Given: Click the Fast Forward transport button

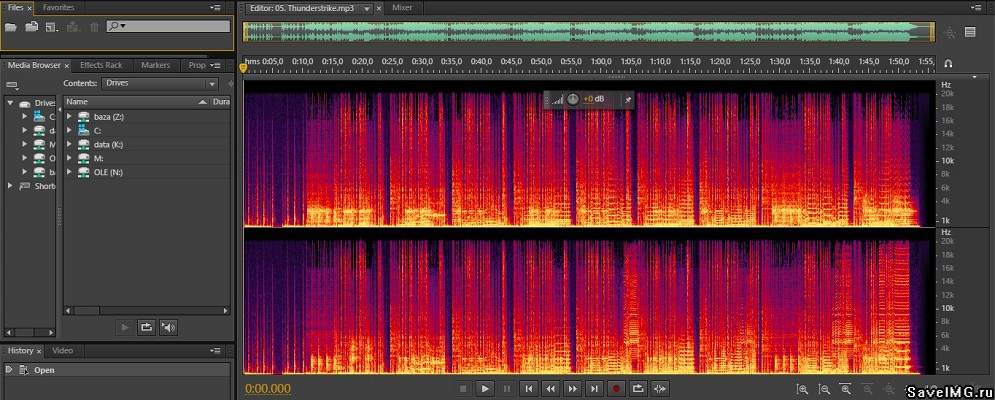Looking at the screenshot, I should coord(572,388).
